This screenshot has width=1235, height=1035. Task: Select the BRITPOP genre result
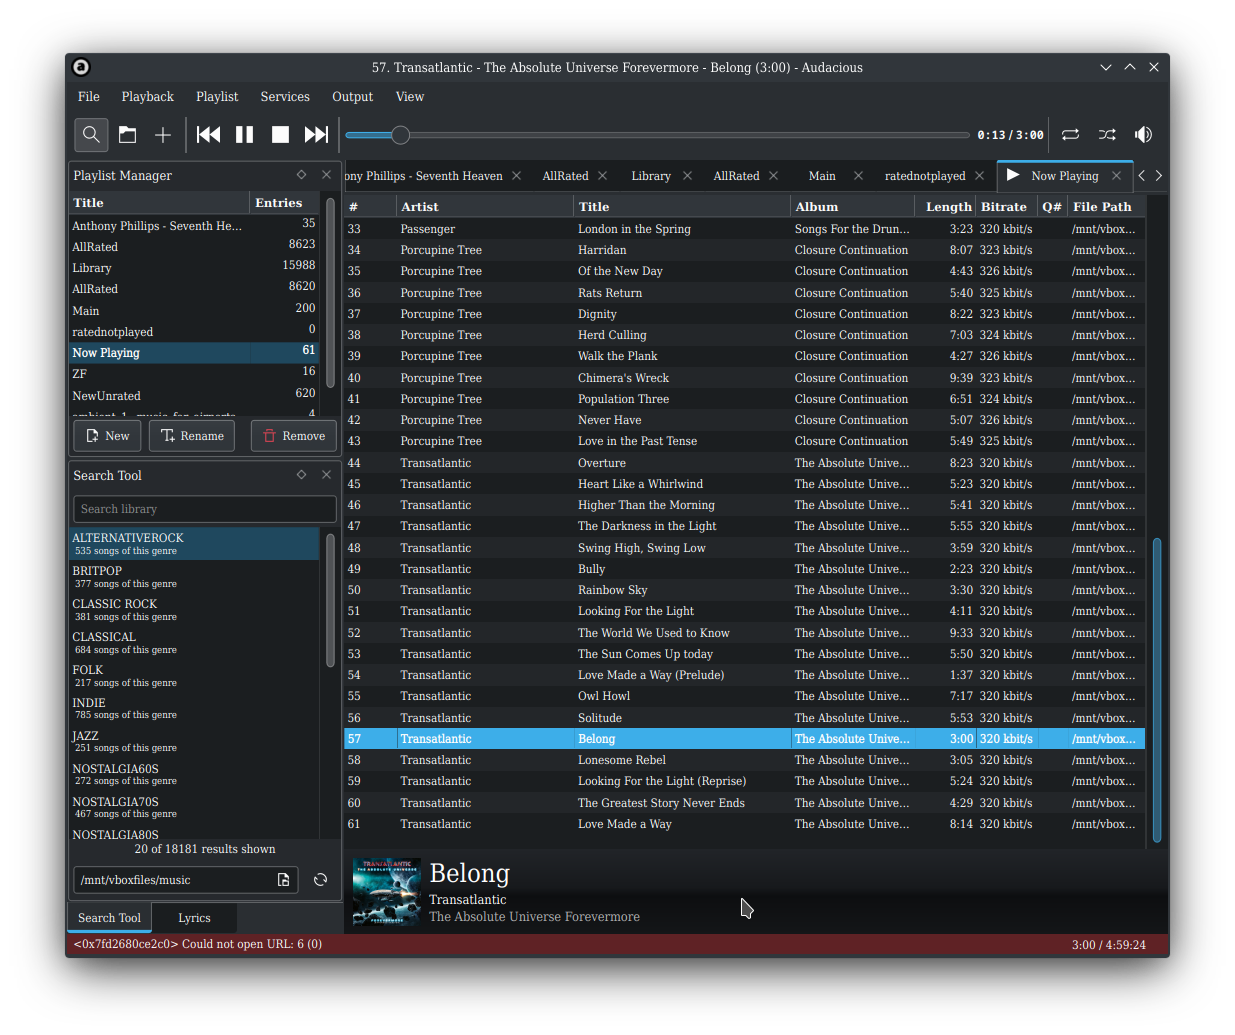tap(194, 577)
